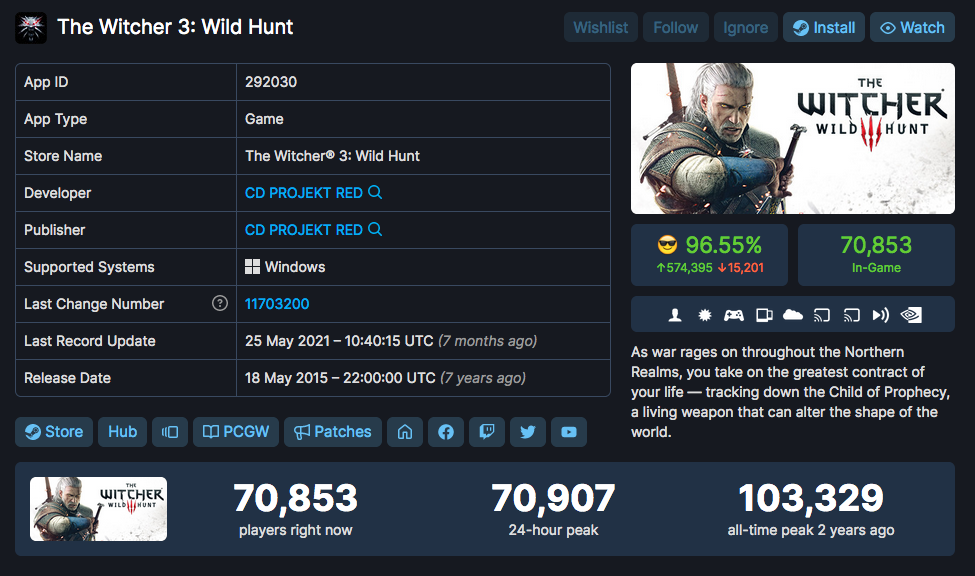Click the 70,907 24-hour peak figure
The image size is (975, 576).
[553, 498]
